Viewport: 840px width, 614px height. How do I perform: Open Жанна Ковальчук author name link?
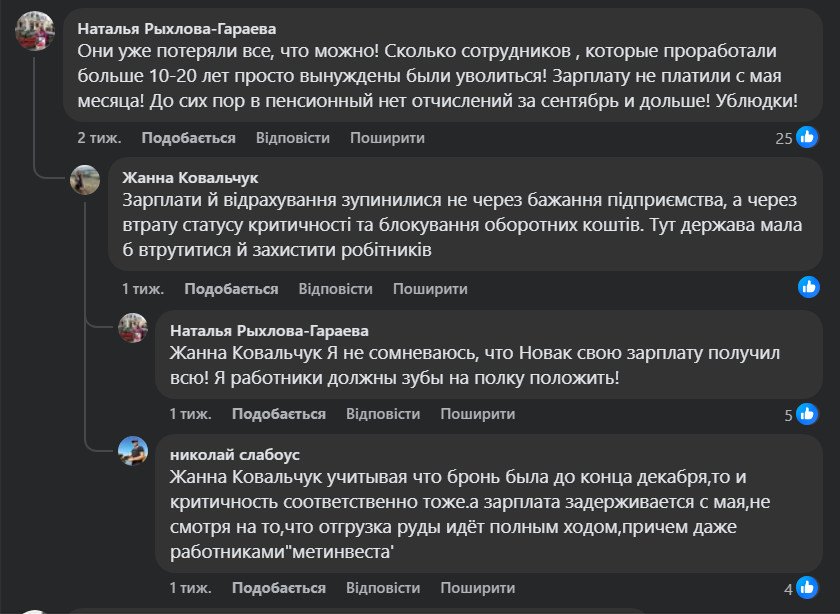click(190, 177)
